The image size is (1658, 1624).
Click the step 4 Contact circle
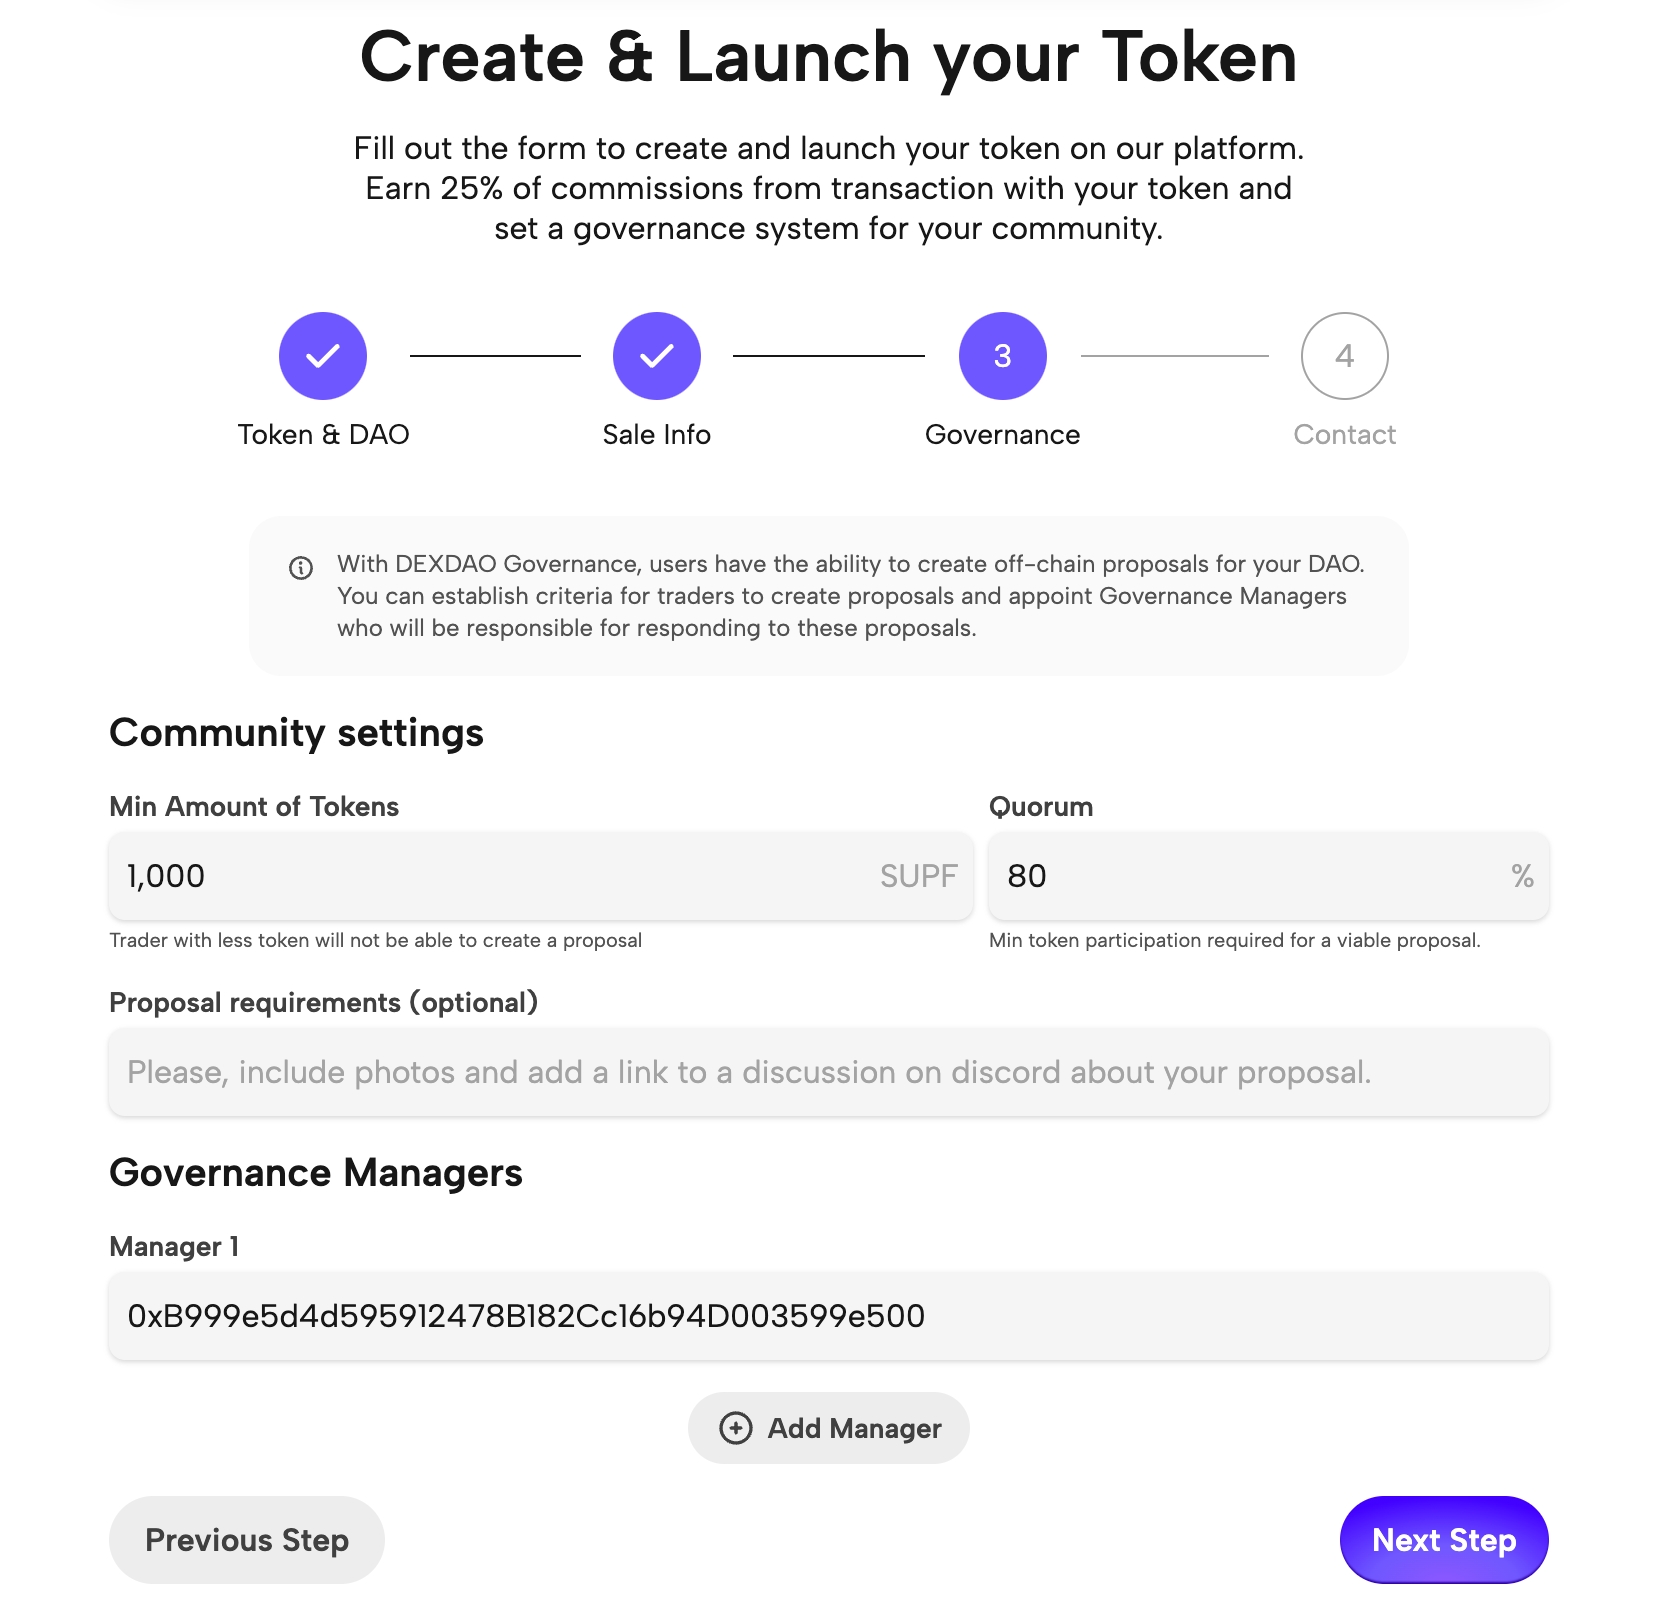(x=1344, y=356)
